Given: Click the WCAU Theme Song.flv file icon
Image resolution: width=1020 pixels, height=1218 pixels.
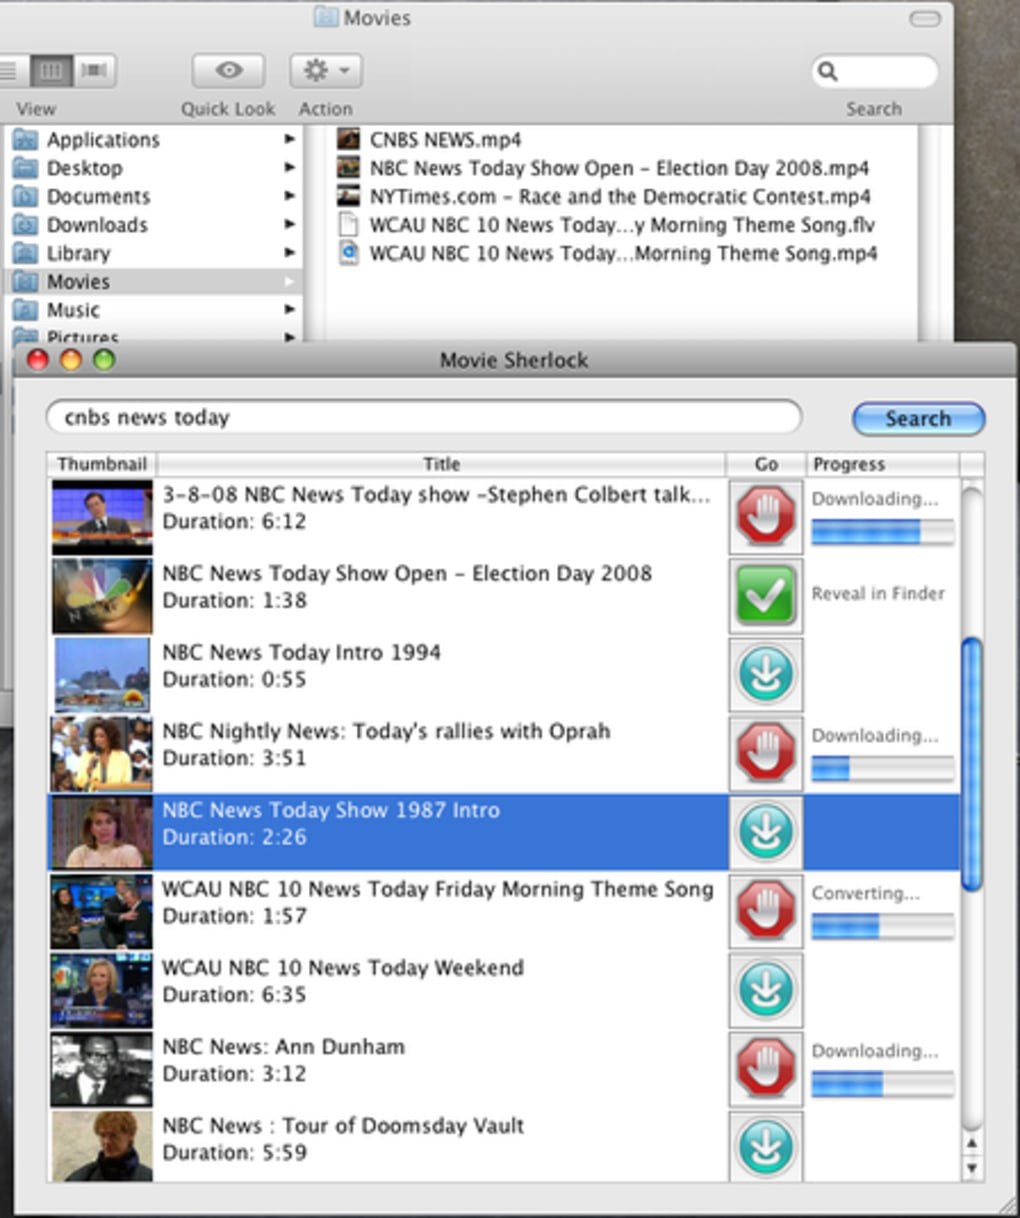Looking at the screenshot, I should pos(348,224).
